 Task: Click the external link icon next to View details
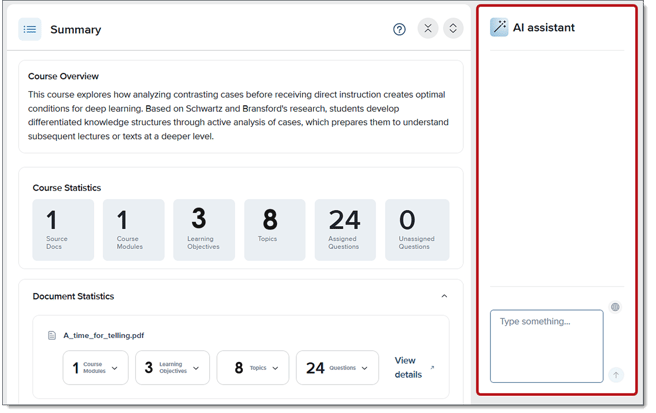(x=432, y=368)
